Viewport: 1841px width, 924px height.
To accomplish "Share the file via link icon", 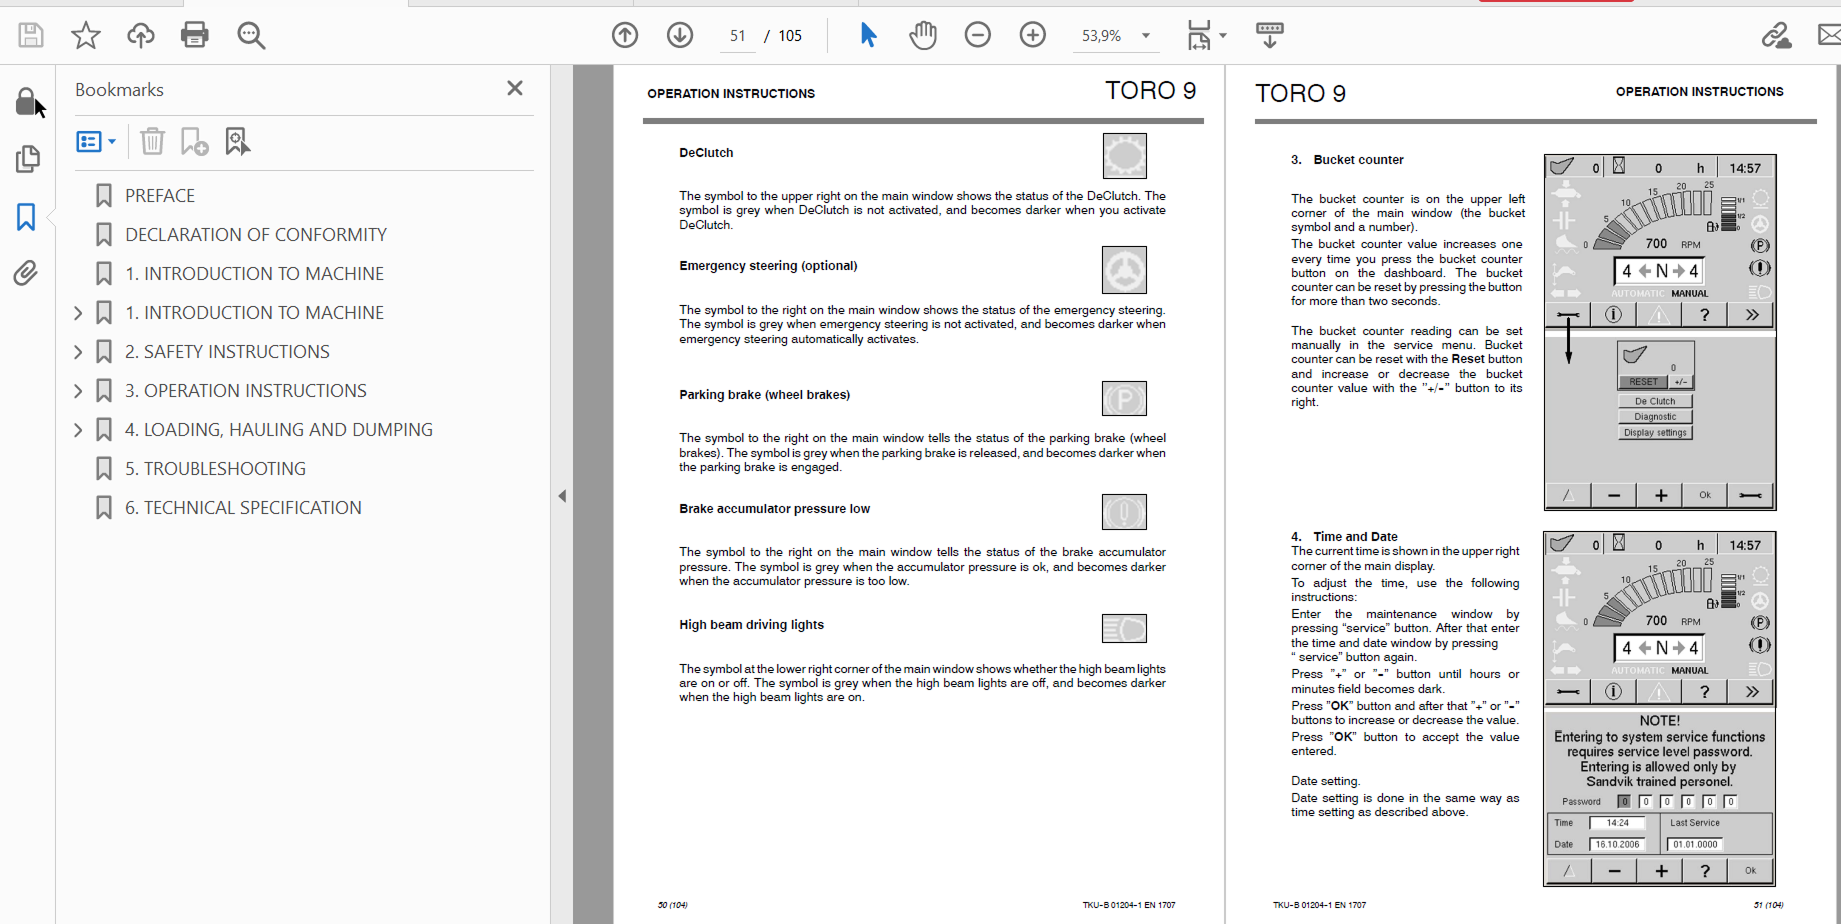I will (1776, 35).
